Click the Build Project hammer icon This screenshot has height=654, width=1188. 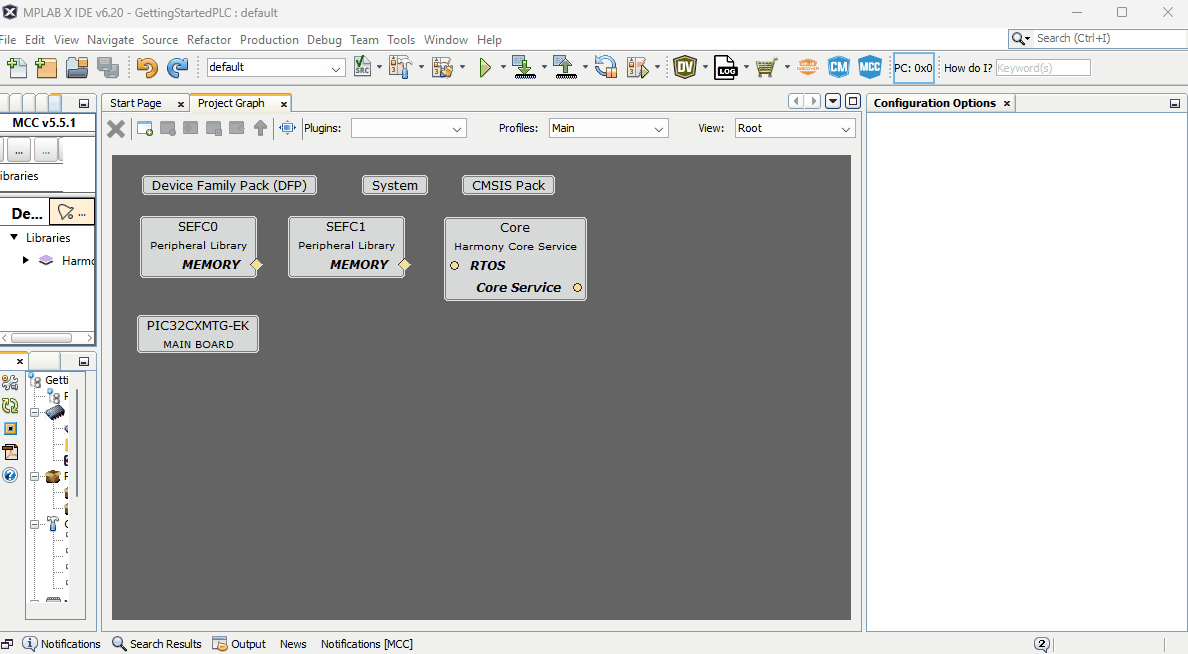tap(399, 67)
